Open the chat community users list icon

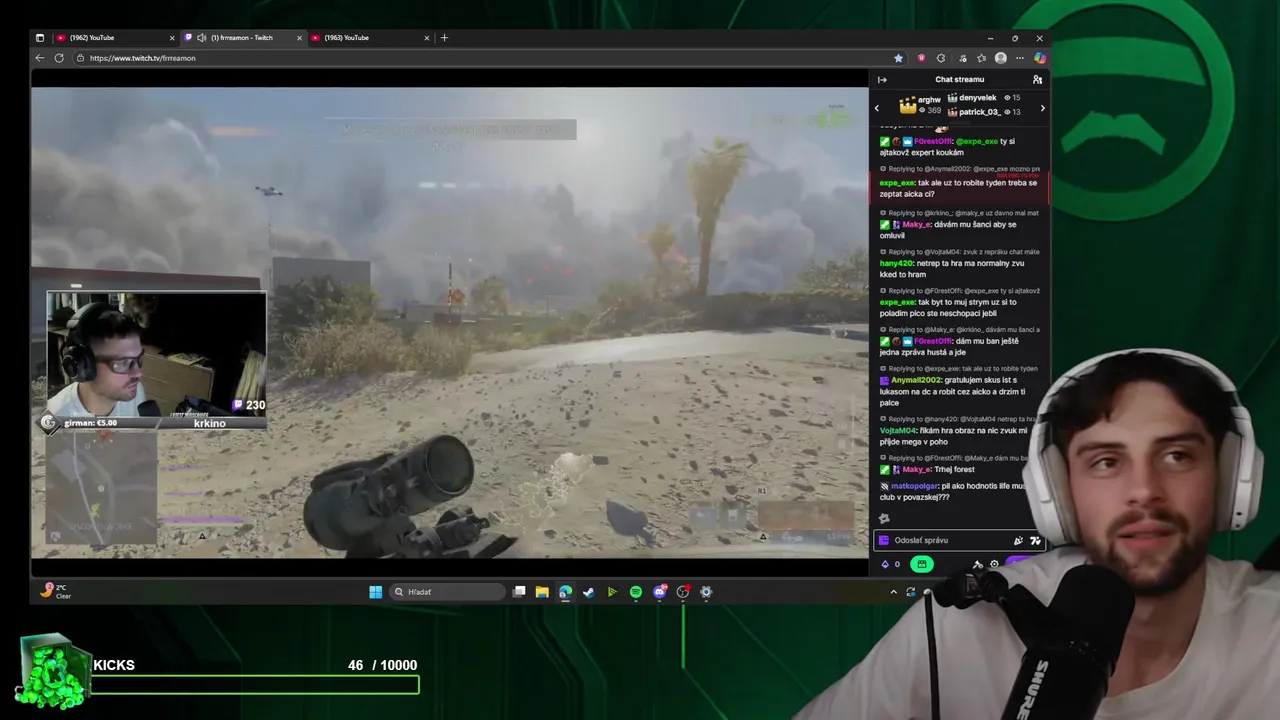[x=1037, y=80]
